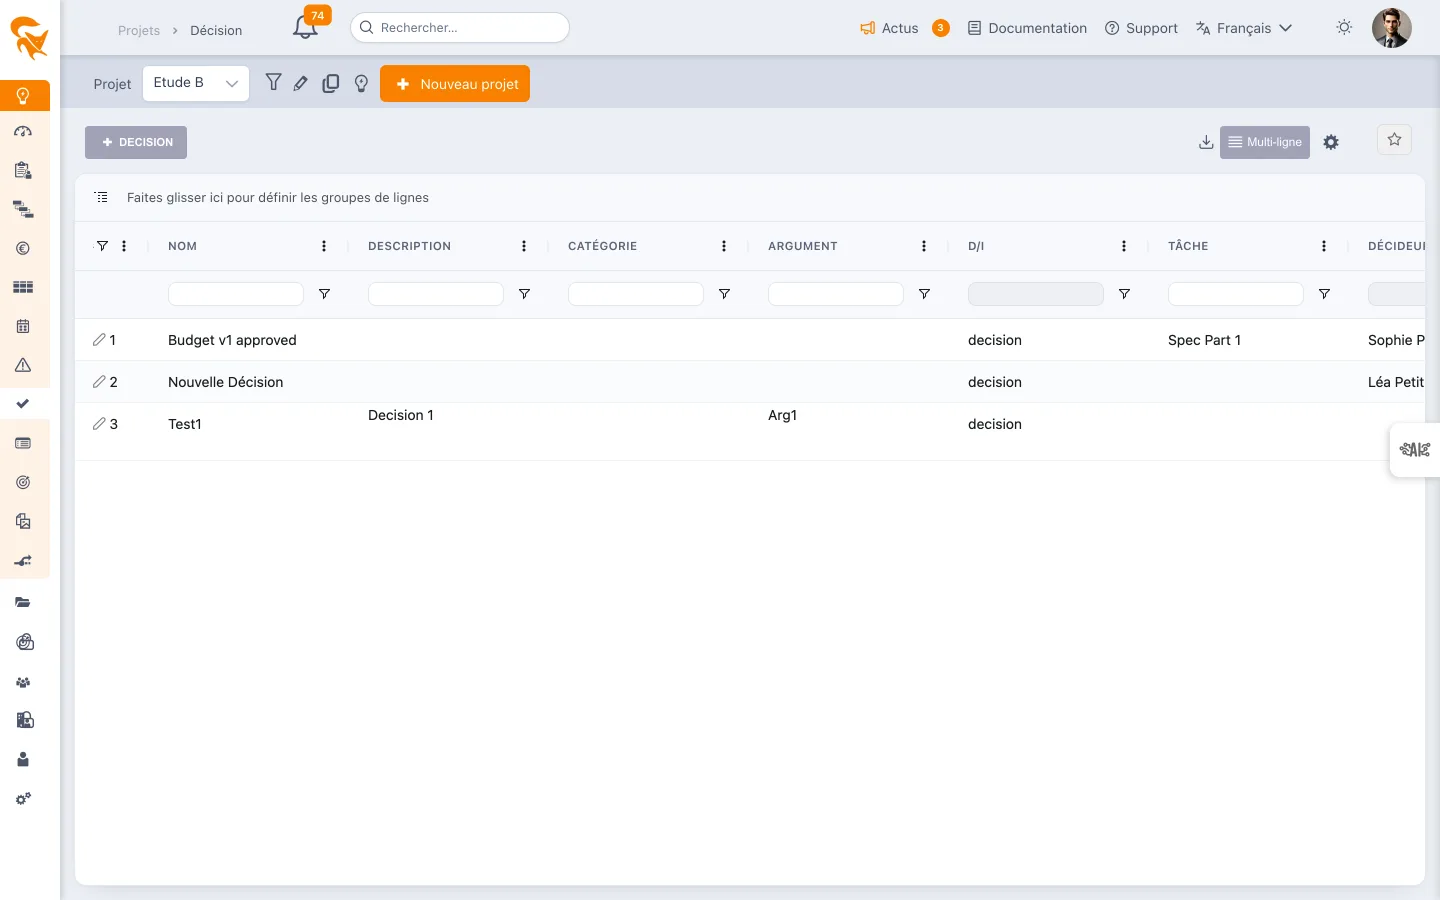Open the Actus news link
Viewport: 1440px width, 900px height.
tap(889, 28)
